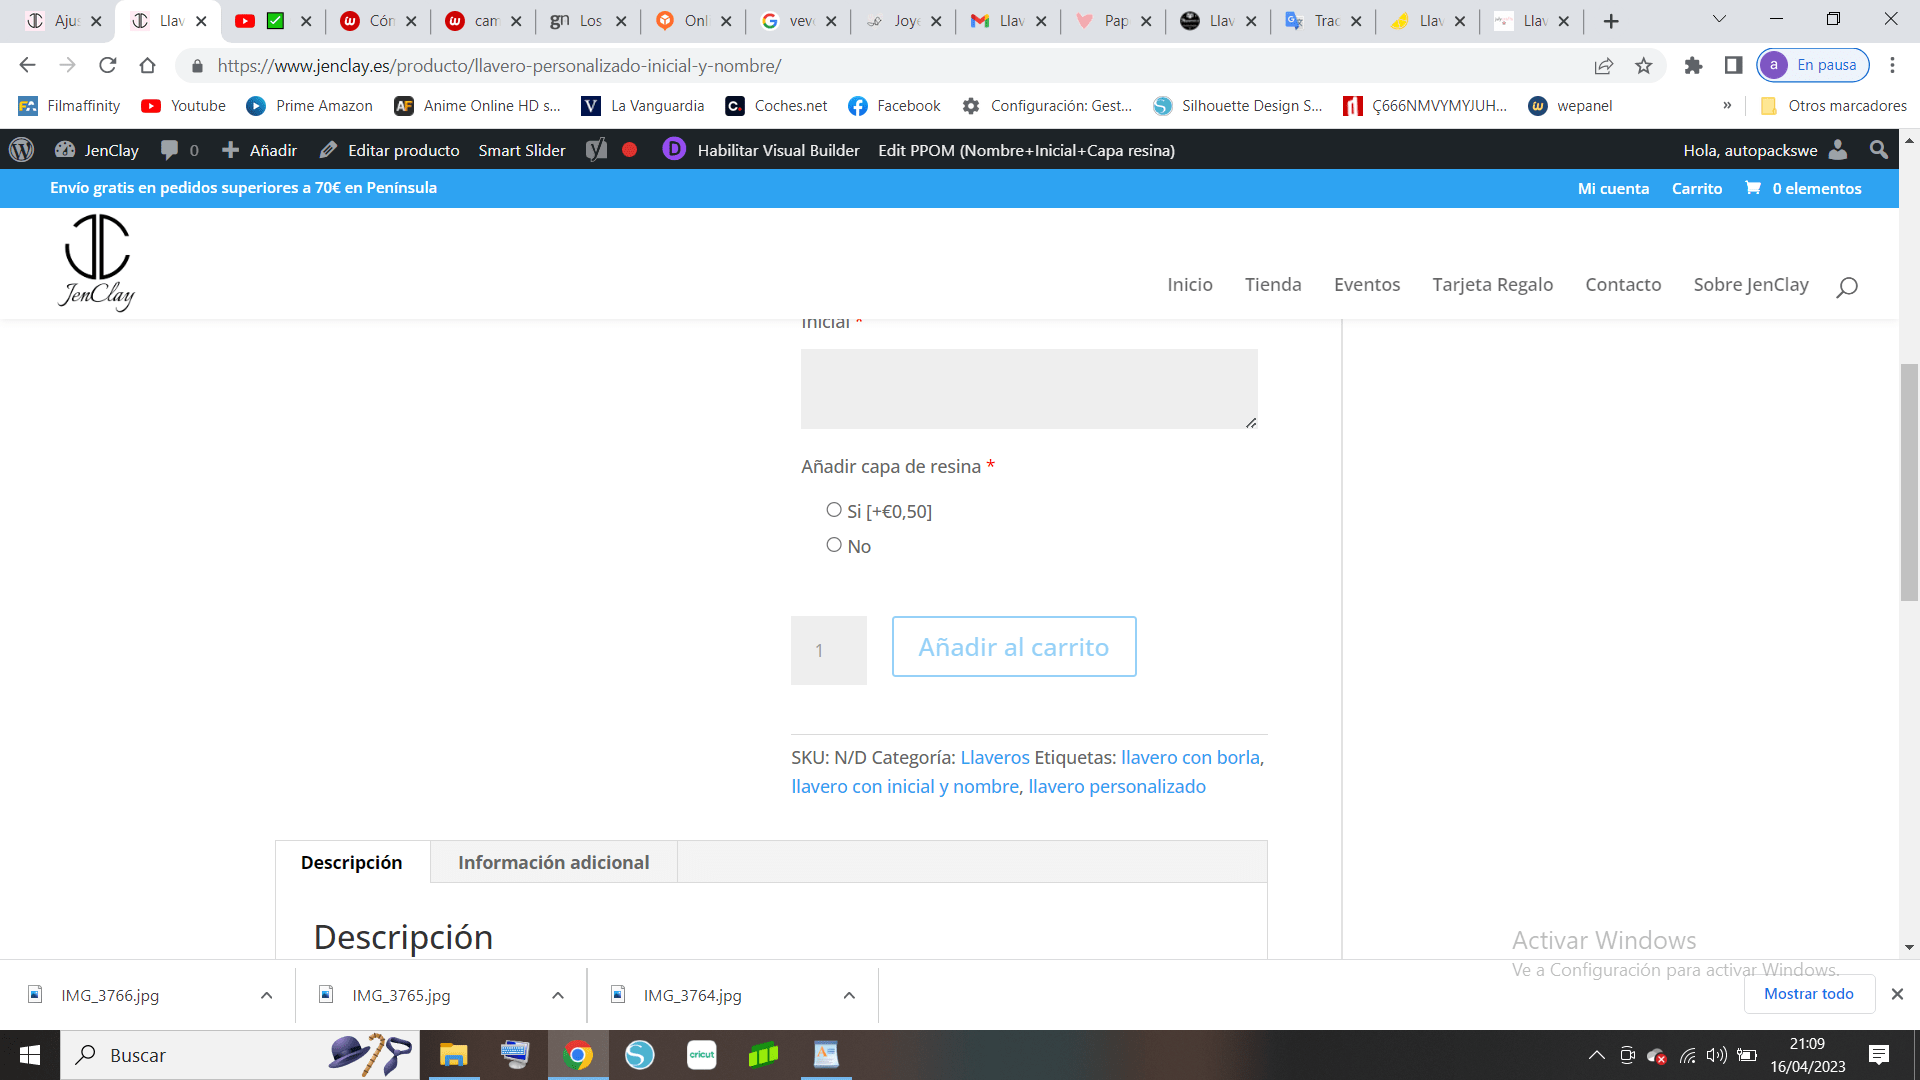Image resolution: width=1920 pixels, height=1080 pixels.
Task: Go to Inicio in the main menu
Action: [x=1190, y=285]
